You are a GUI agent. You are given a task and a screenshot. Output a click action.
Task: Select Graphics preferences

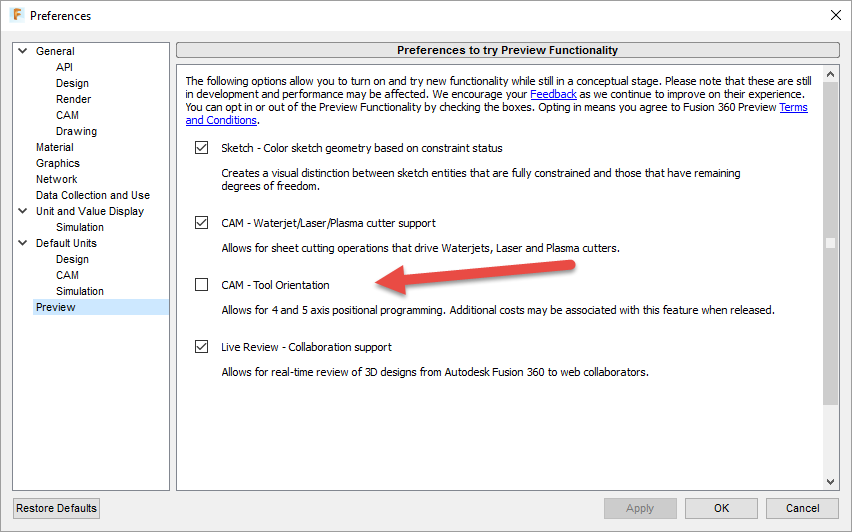pos(58,163)
